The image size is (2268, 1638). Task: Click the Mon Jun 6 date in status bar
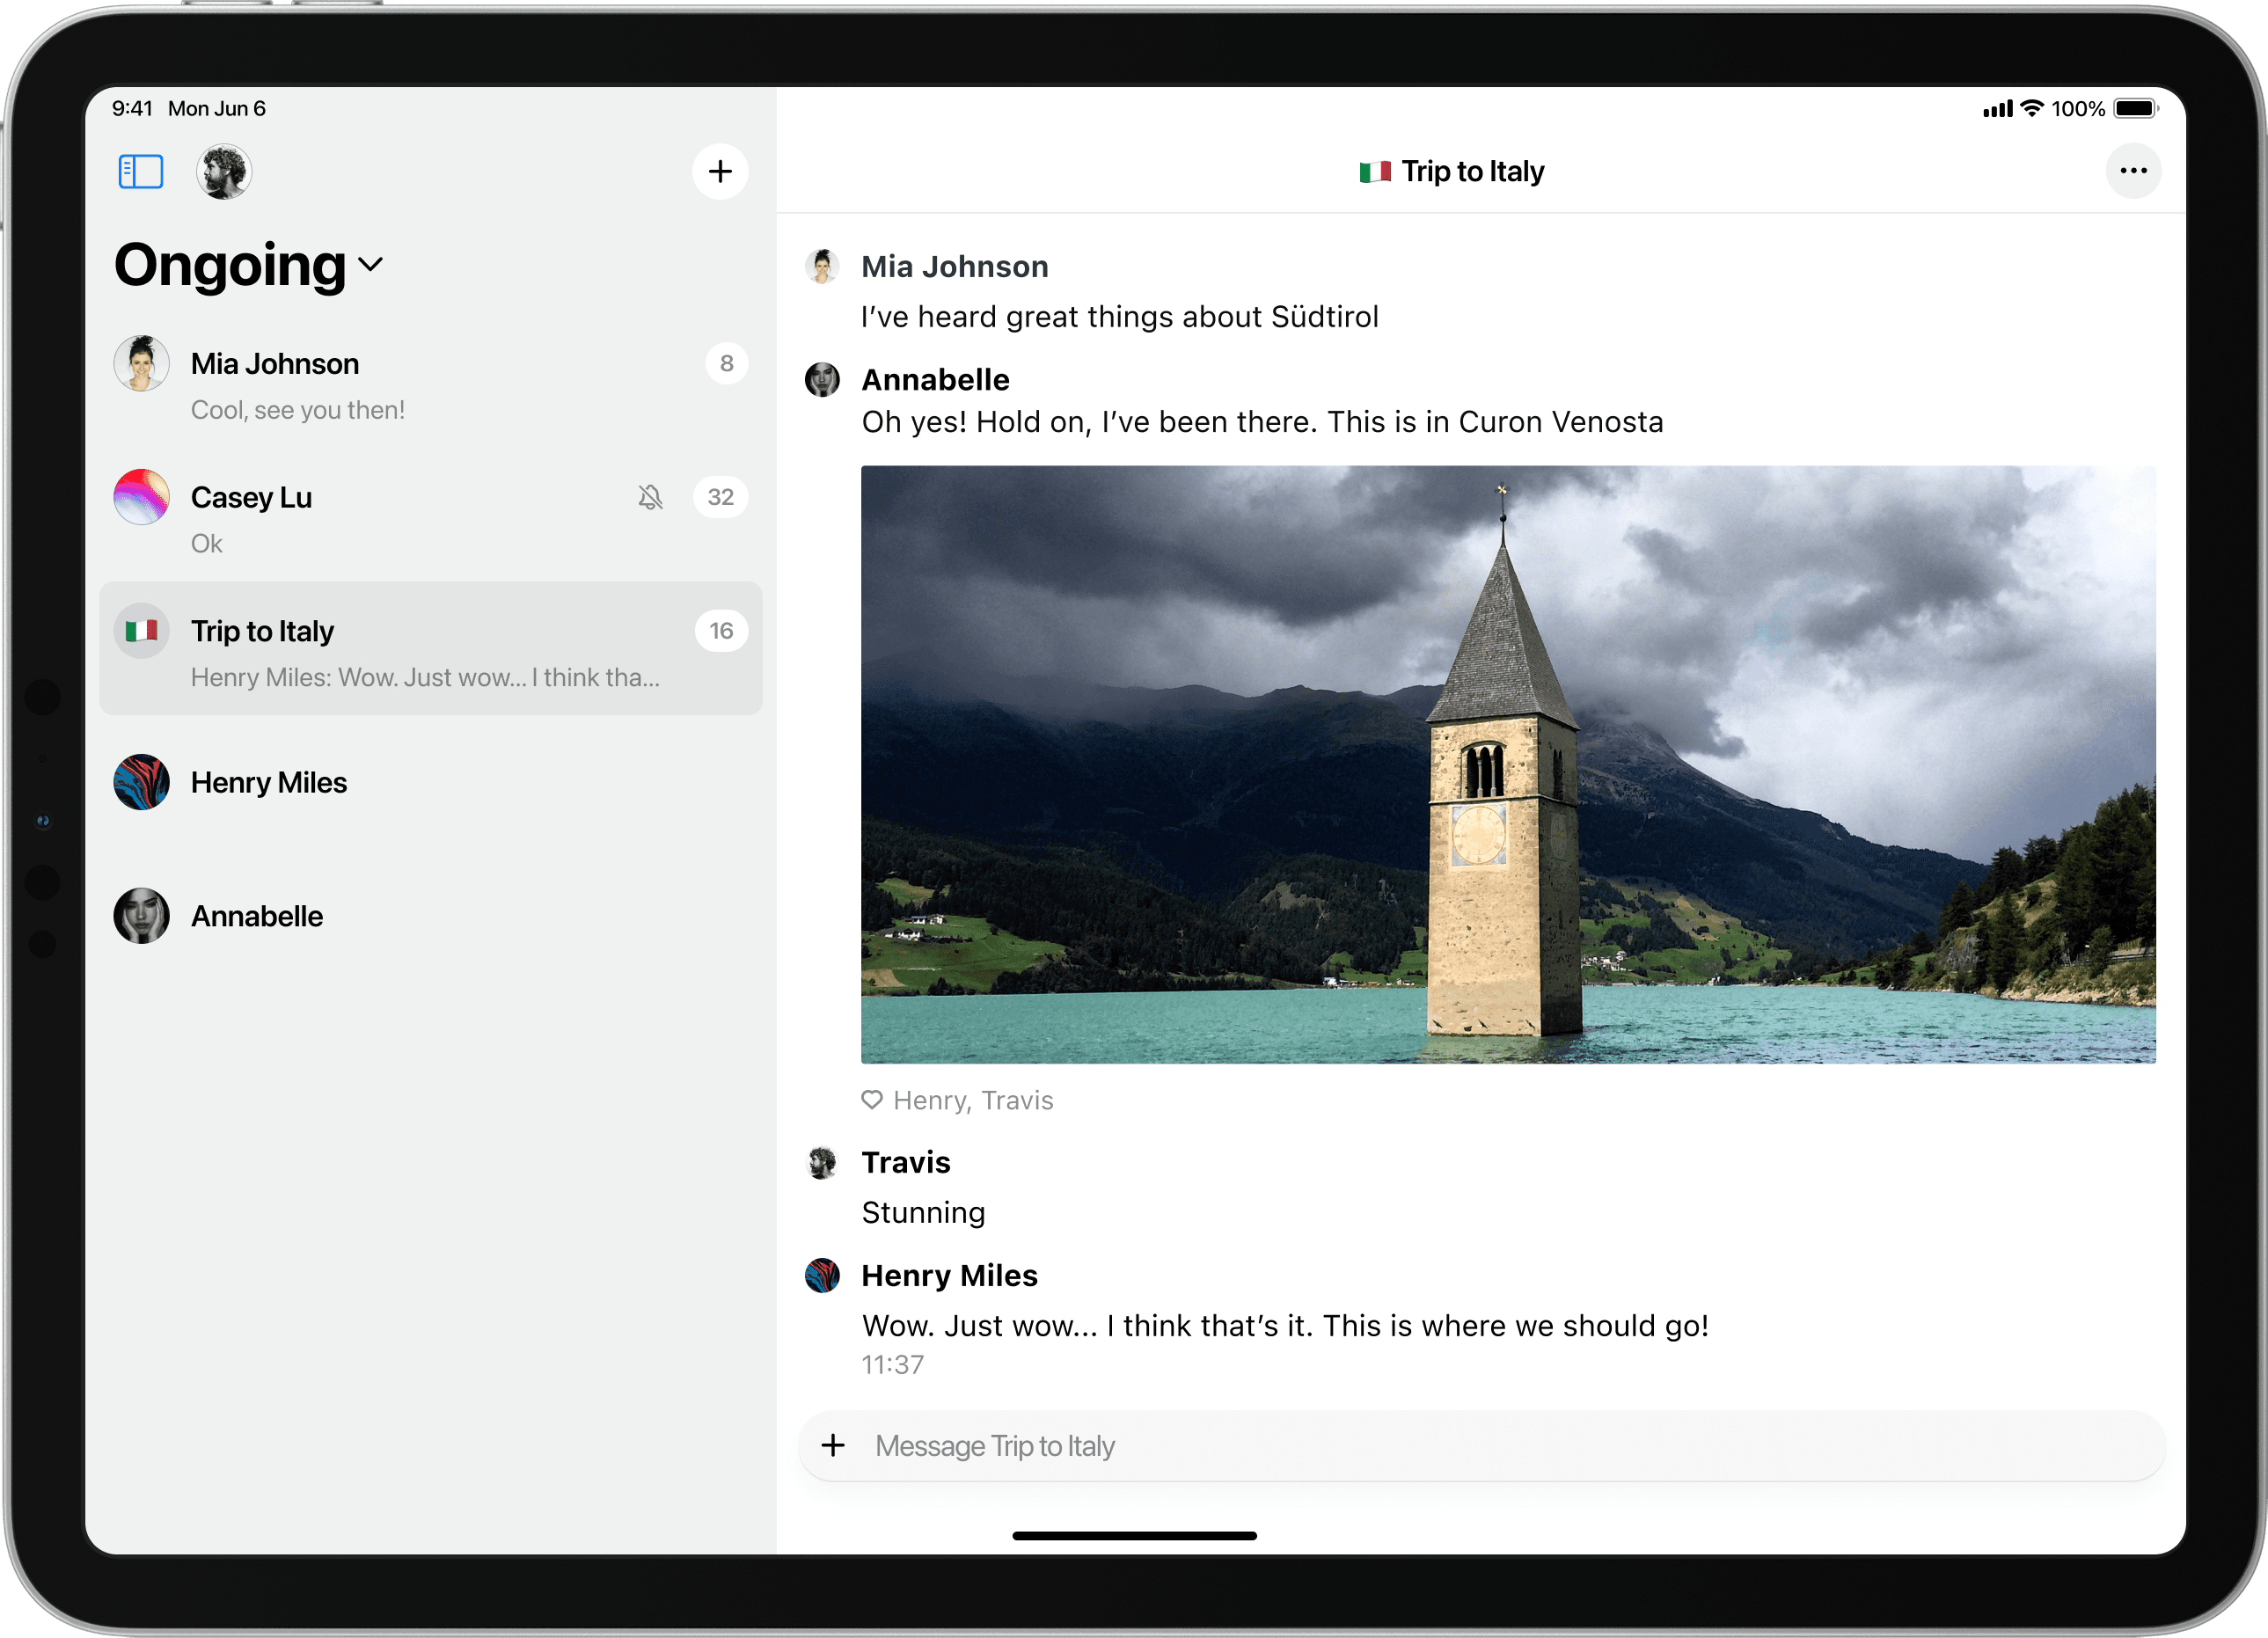(217, 108)
